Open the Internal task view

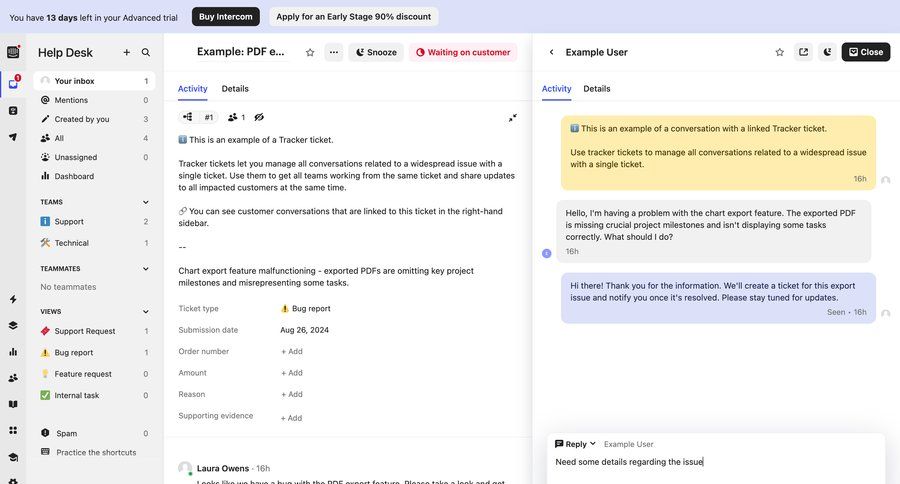[94, 395]
